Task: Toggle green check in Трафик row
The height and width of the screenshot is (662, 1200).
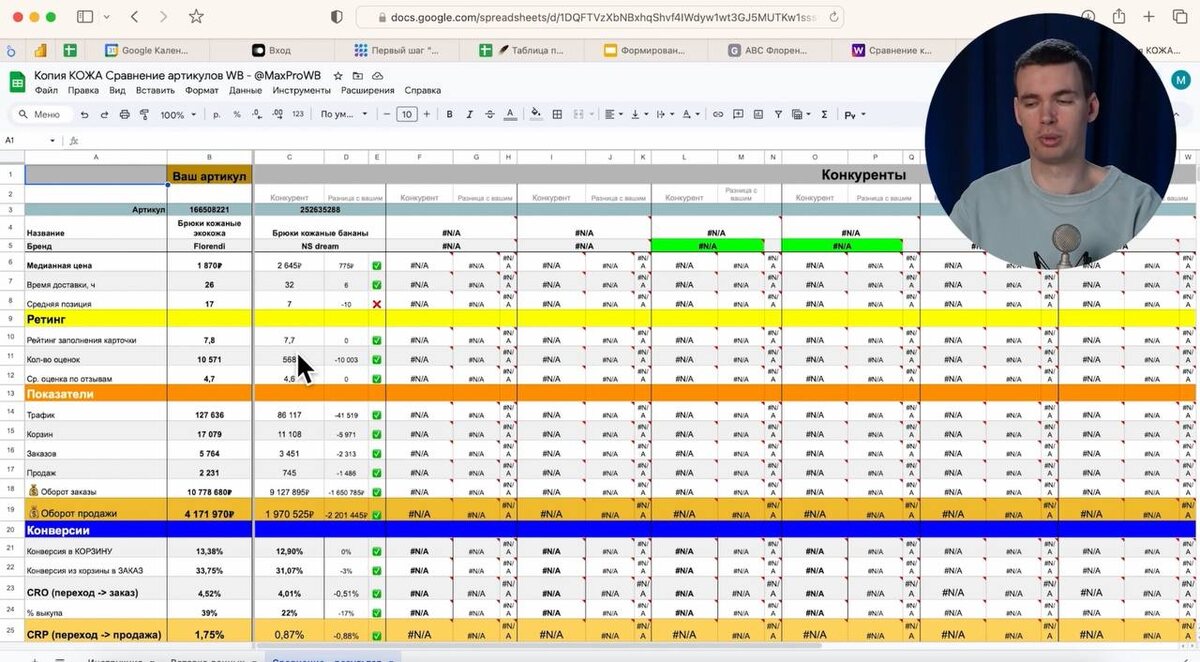Action: click(377, 415)
